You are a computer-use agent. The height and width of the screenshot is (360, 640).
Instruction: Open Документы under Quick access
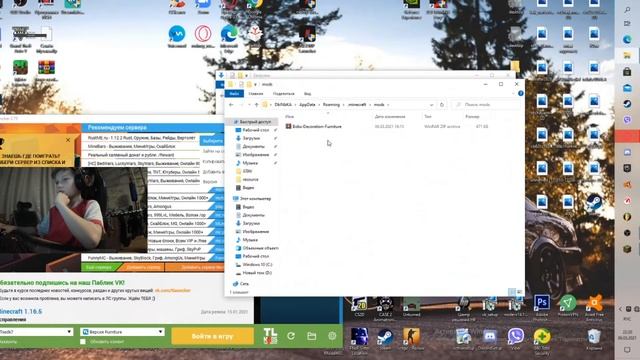254,146
